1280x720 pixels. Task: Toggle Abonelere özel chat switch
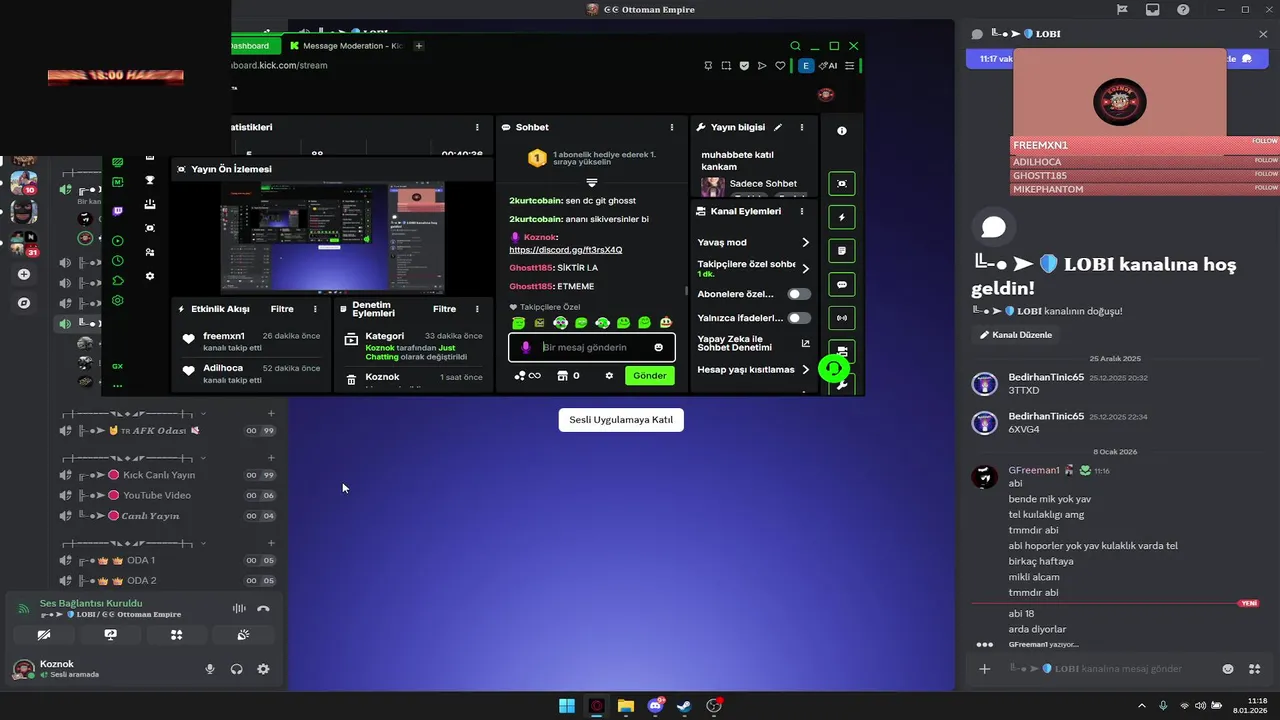[x=799, y=294]
